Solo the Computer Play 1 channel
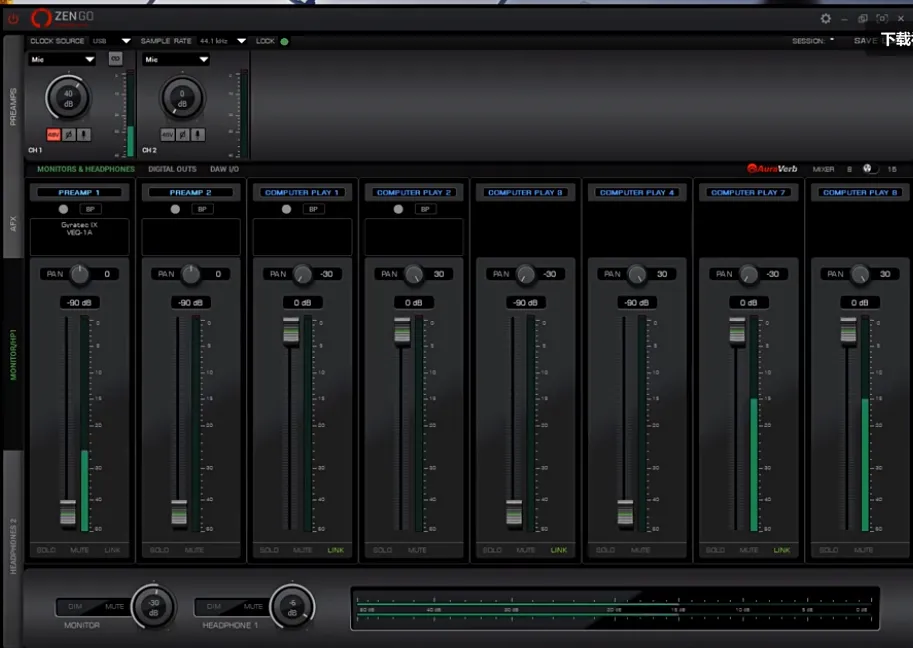 point(269,550)
